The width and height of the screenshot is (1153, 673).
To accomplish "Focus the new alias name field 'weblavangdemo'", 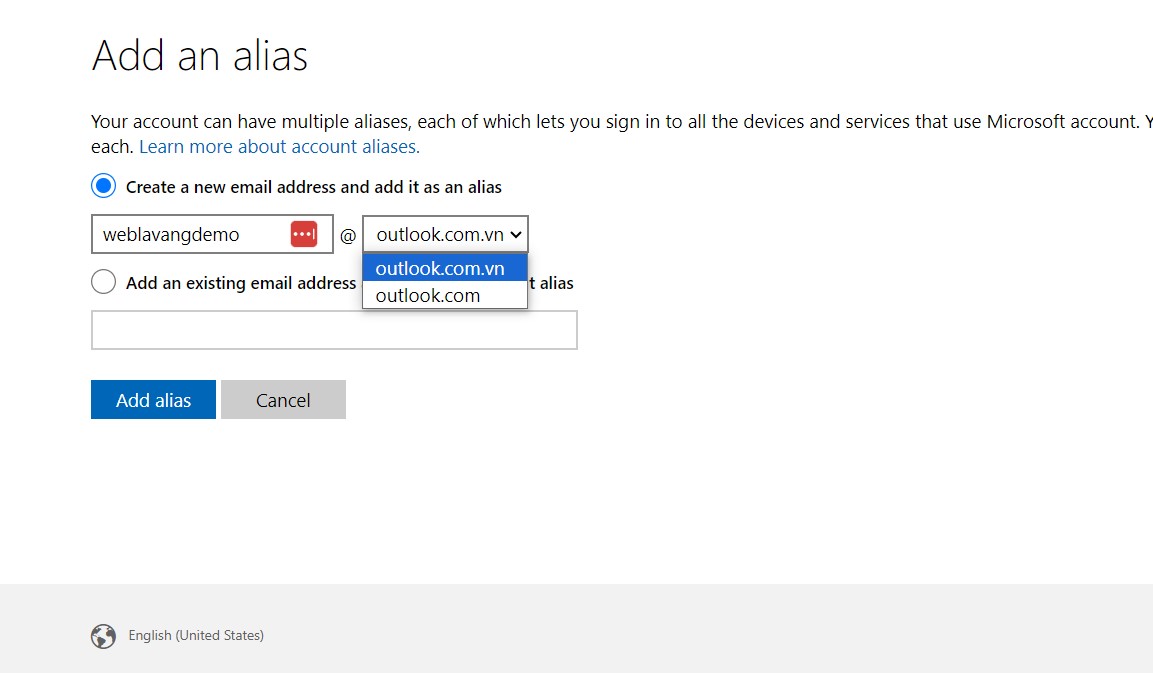I will coord(212,234).
